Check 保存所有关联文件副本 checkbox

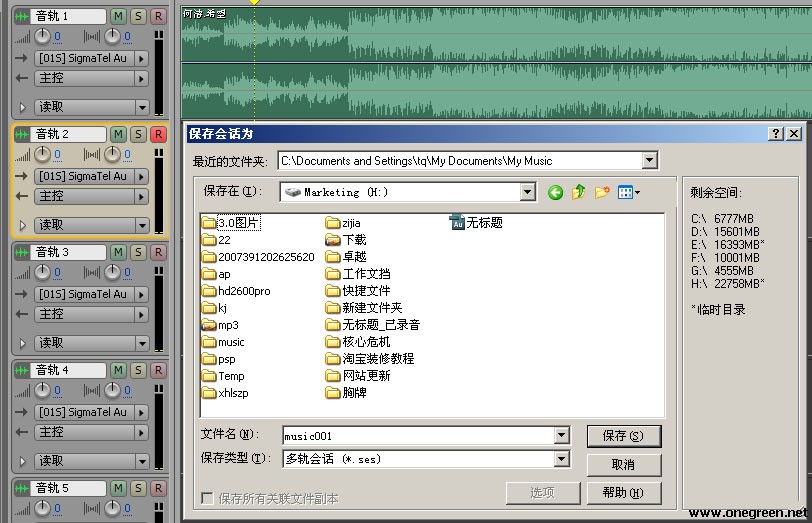point(207,498)
